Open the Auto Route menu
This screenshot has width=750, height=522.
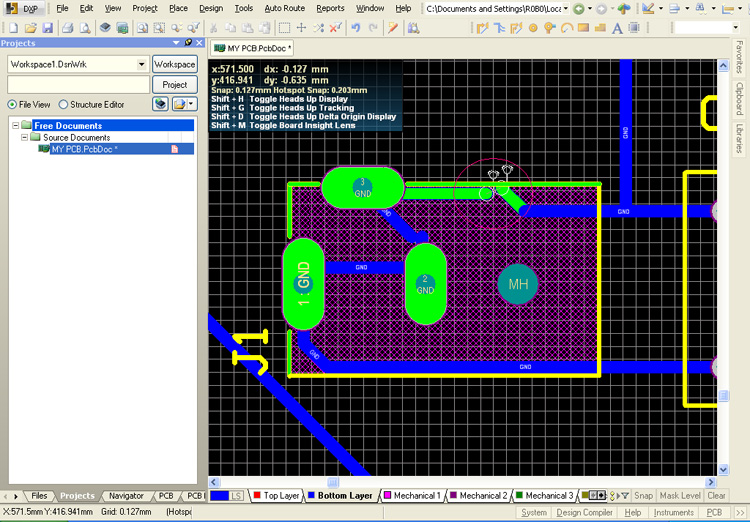point(285,8)
